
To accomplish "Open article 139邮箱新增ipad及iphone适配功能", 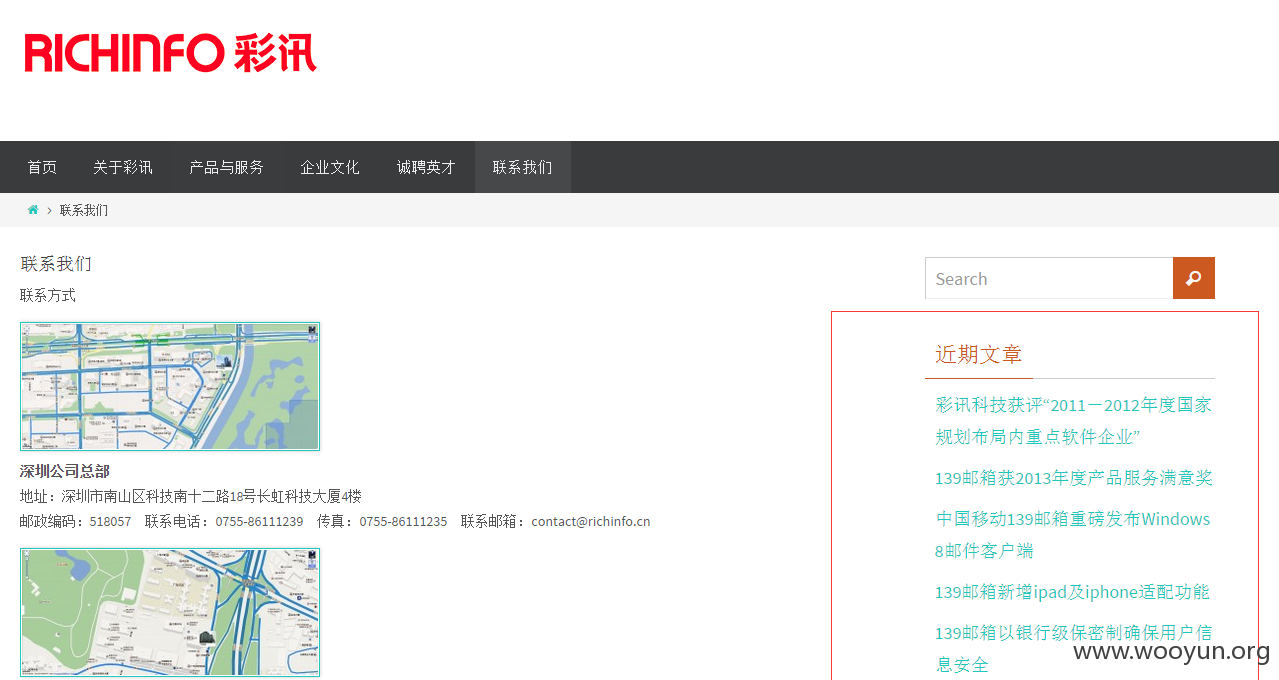I will [1072, 592].
